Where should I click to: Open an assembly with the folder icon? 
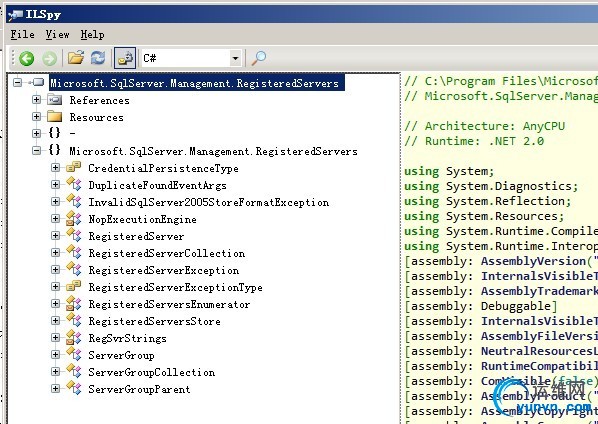pos(76,58)
